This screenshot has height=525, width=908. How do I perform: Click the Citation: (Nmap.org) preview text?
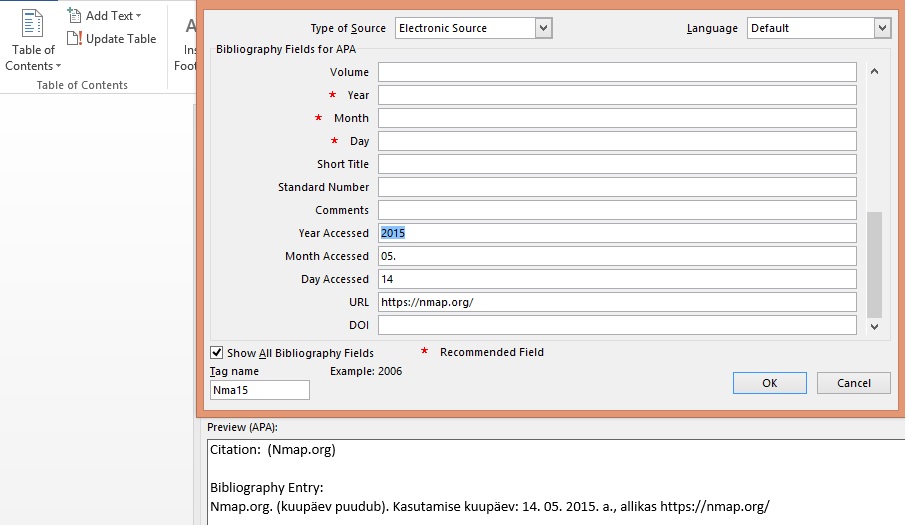(273, 449)
